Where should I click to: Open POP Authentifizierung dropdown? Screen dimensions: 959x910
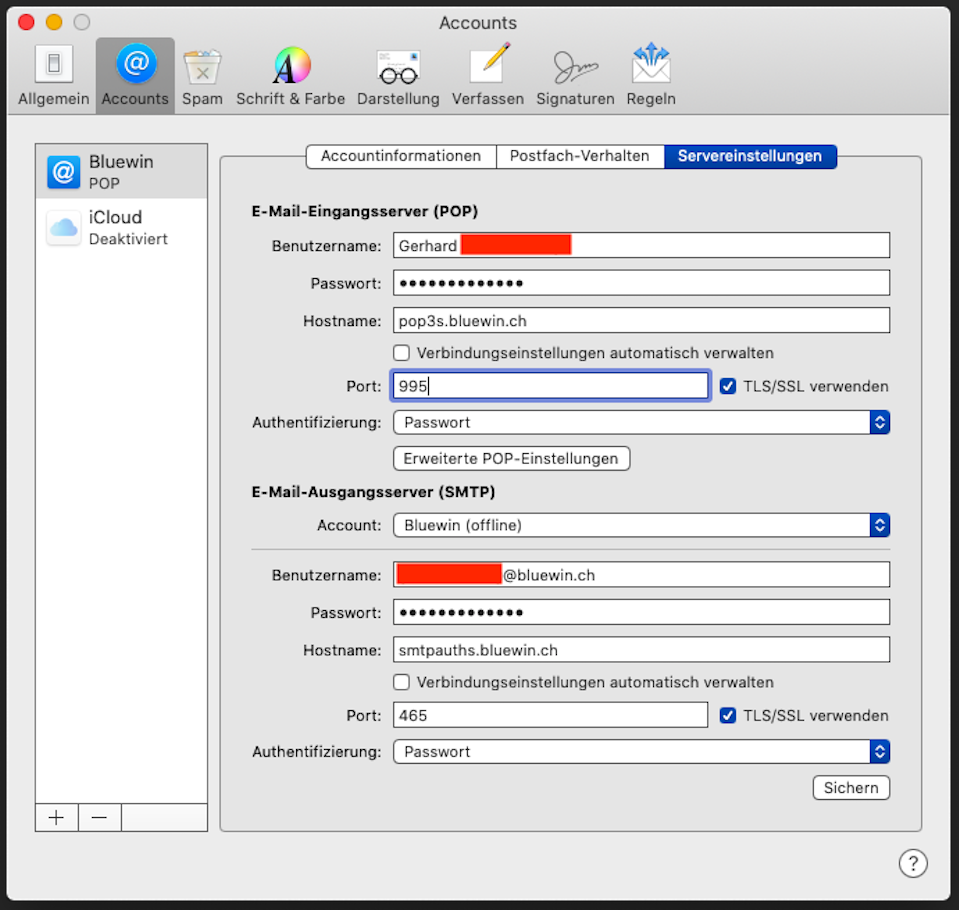point(641,422)
